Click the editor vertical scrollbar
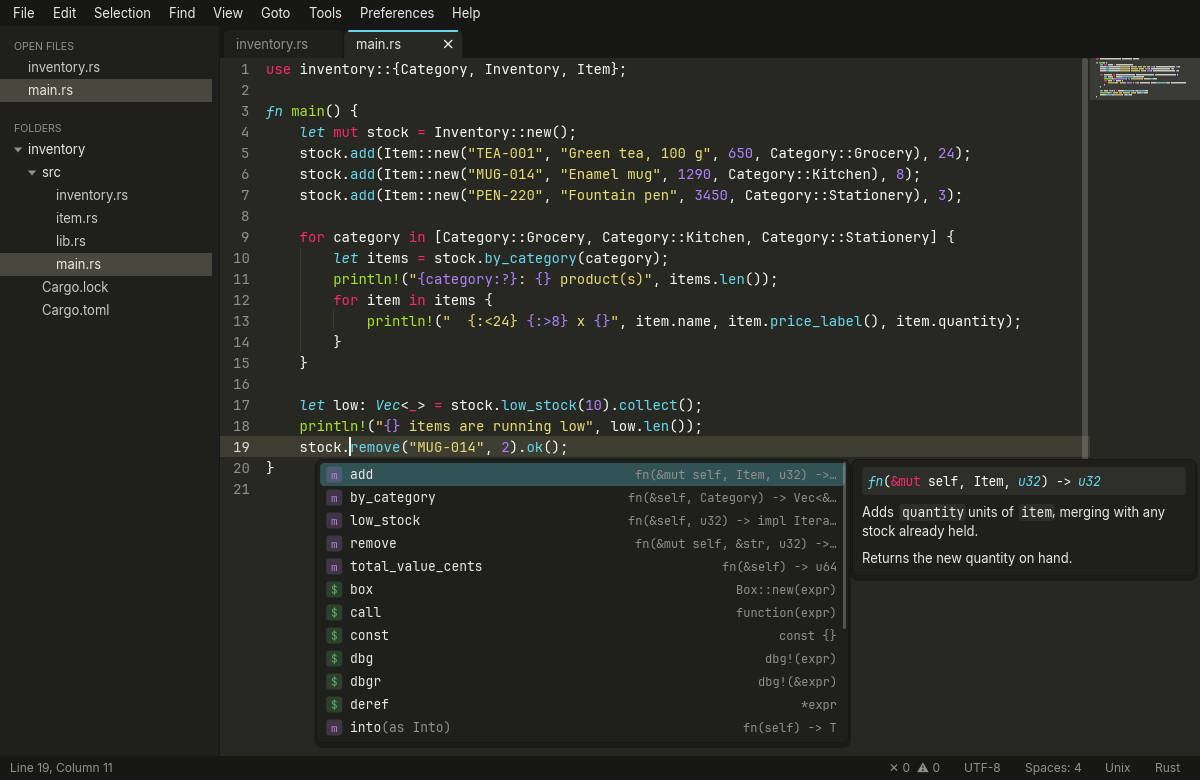Image resolution: width=1200 pixels, height=780 pixels. pos(1085,258)
